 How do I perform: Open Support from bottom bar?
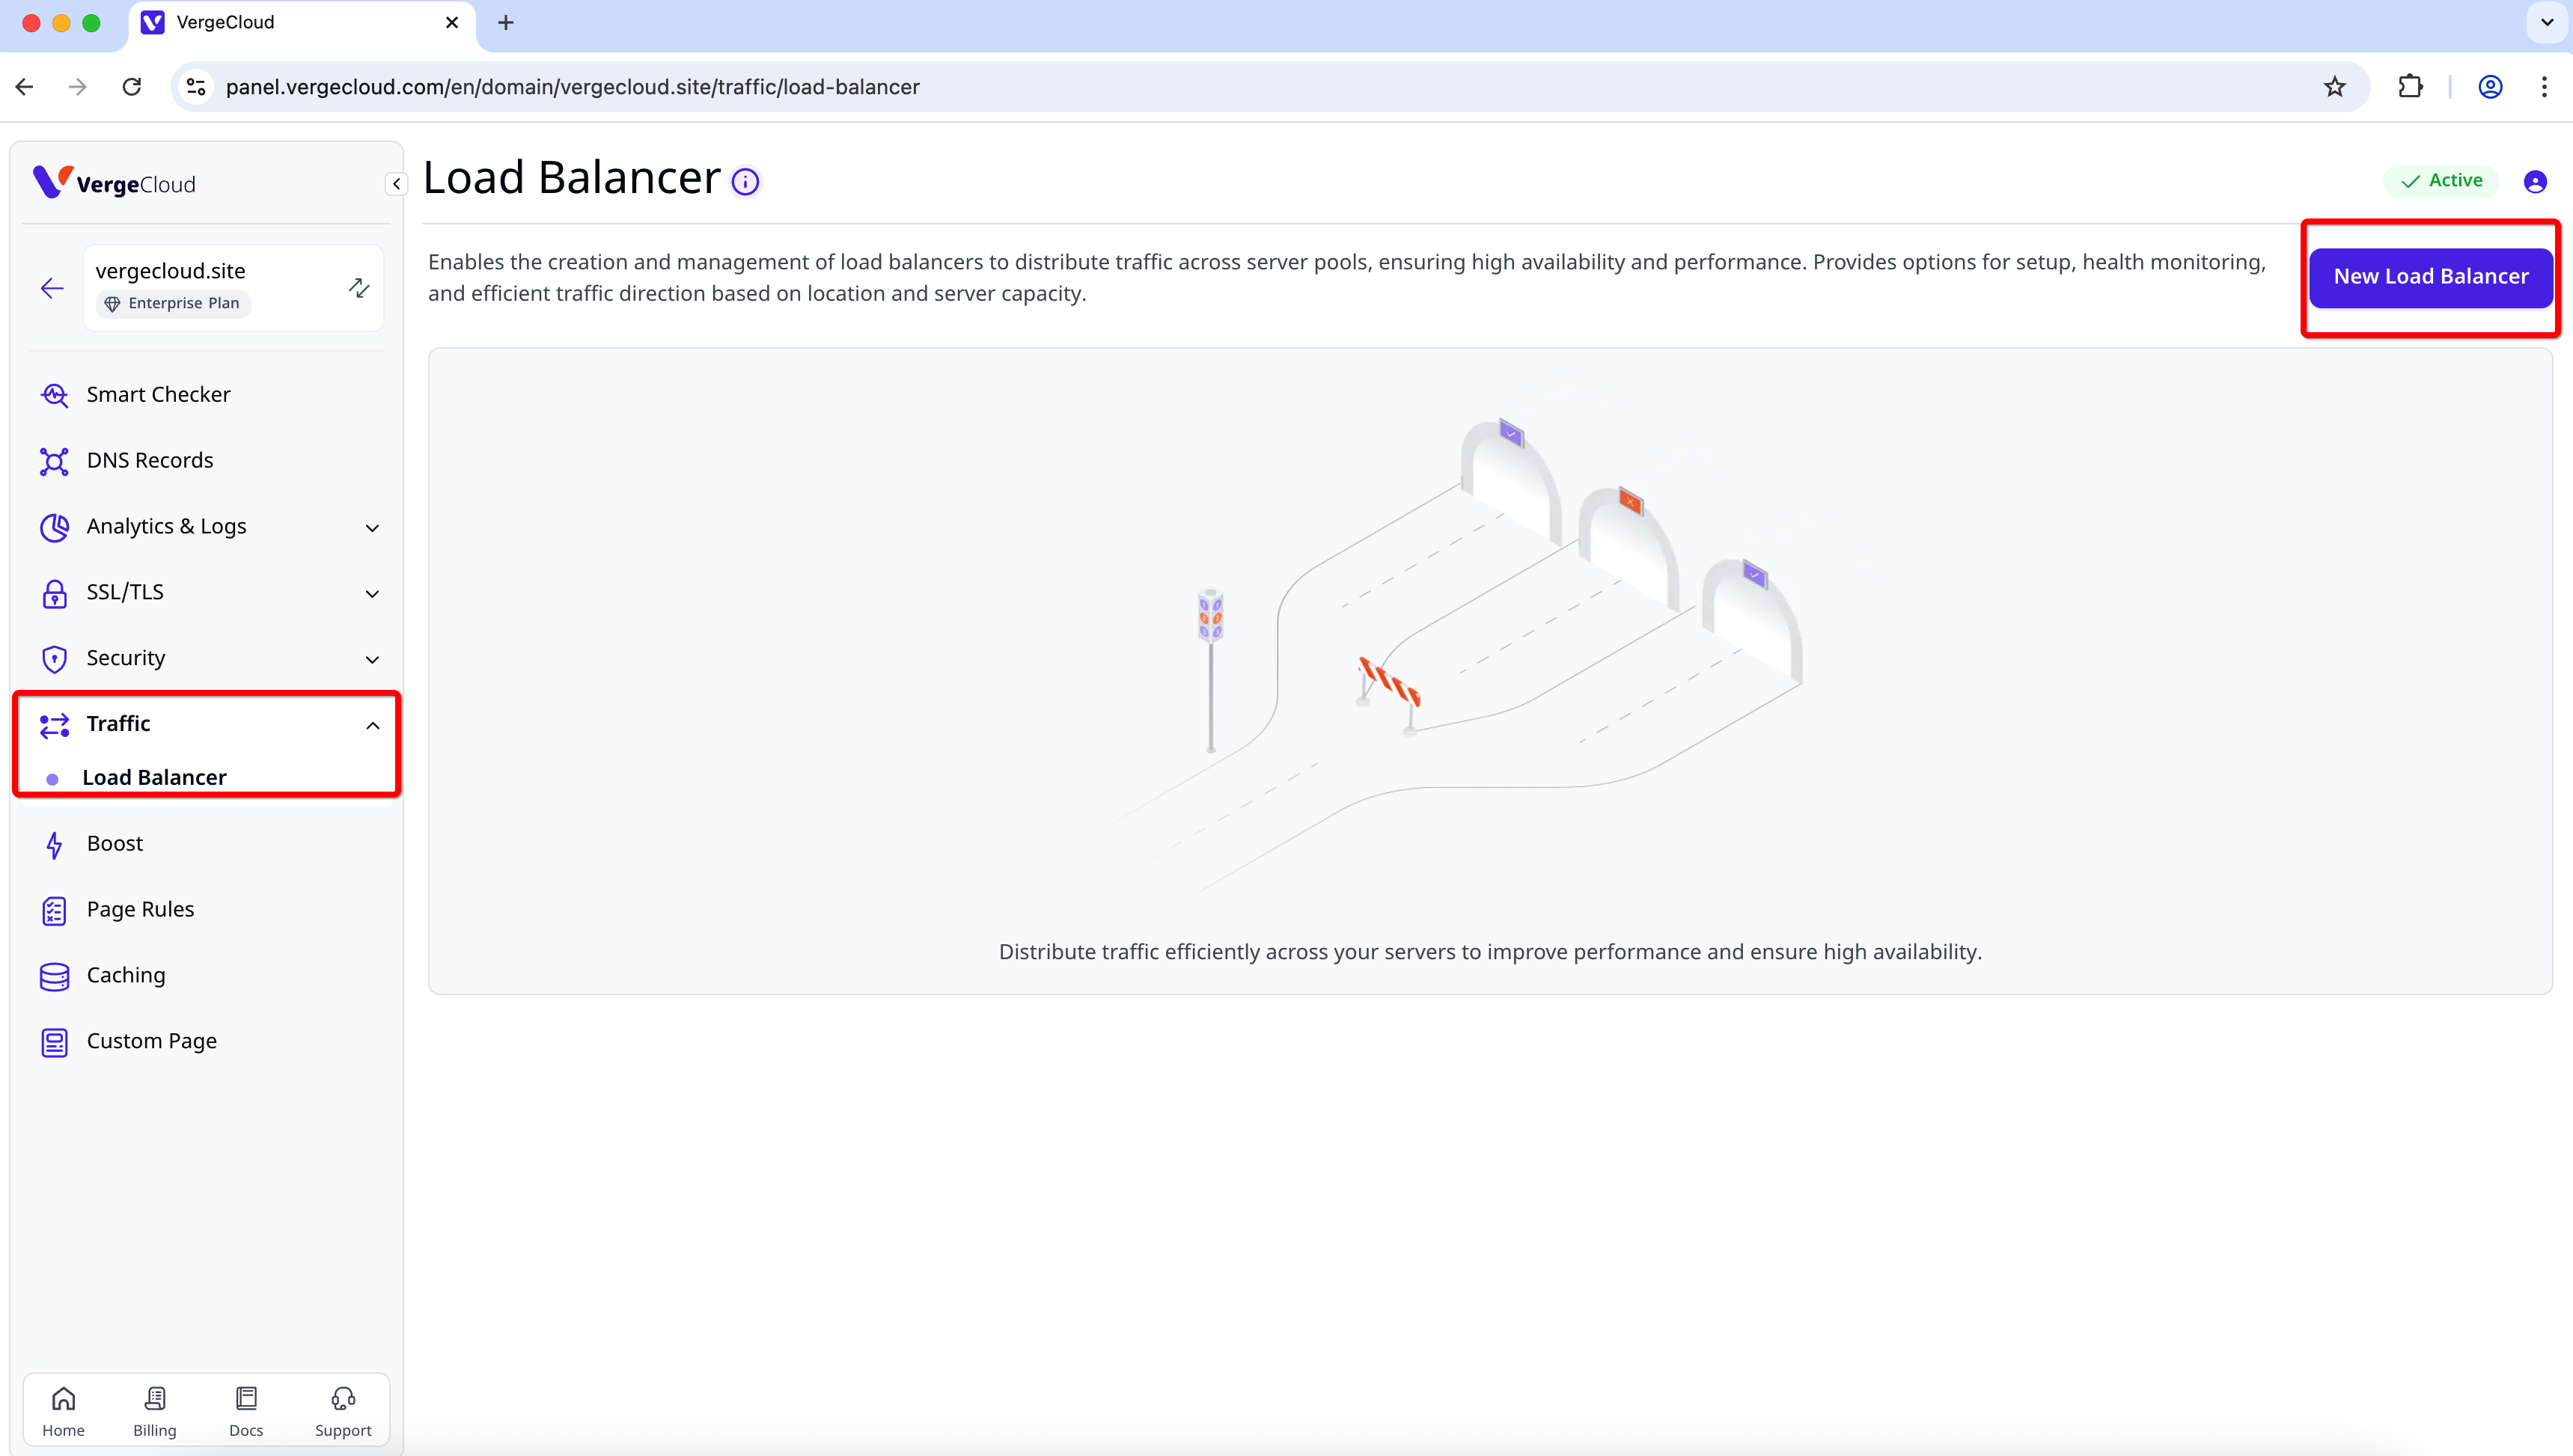[343, 1412]
